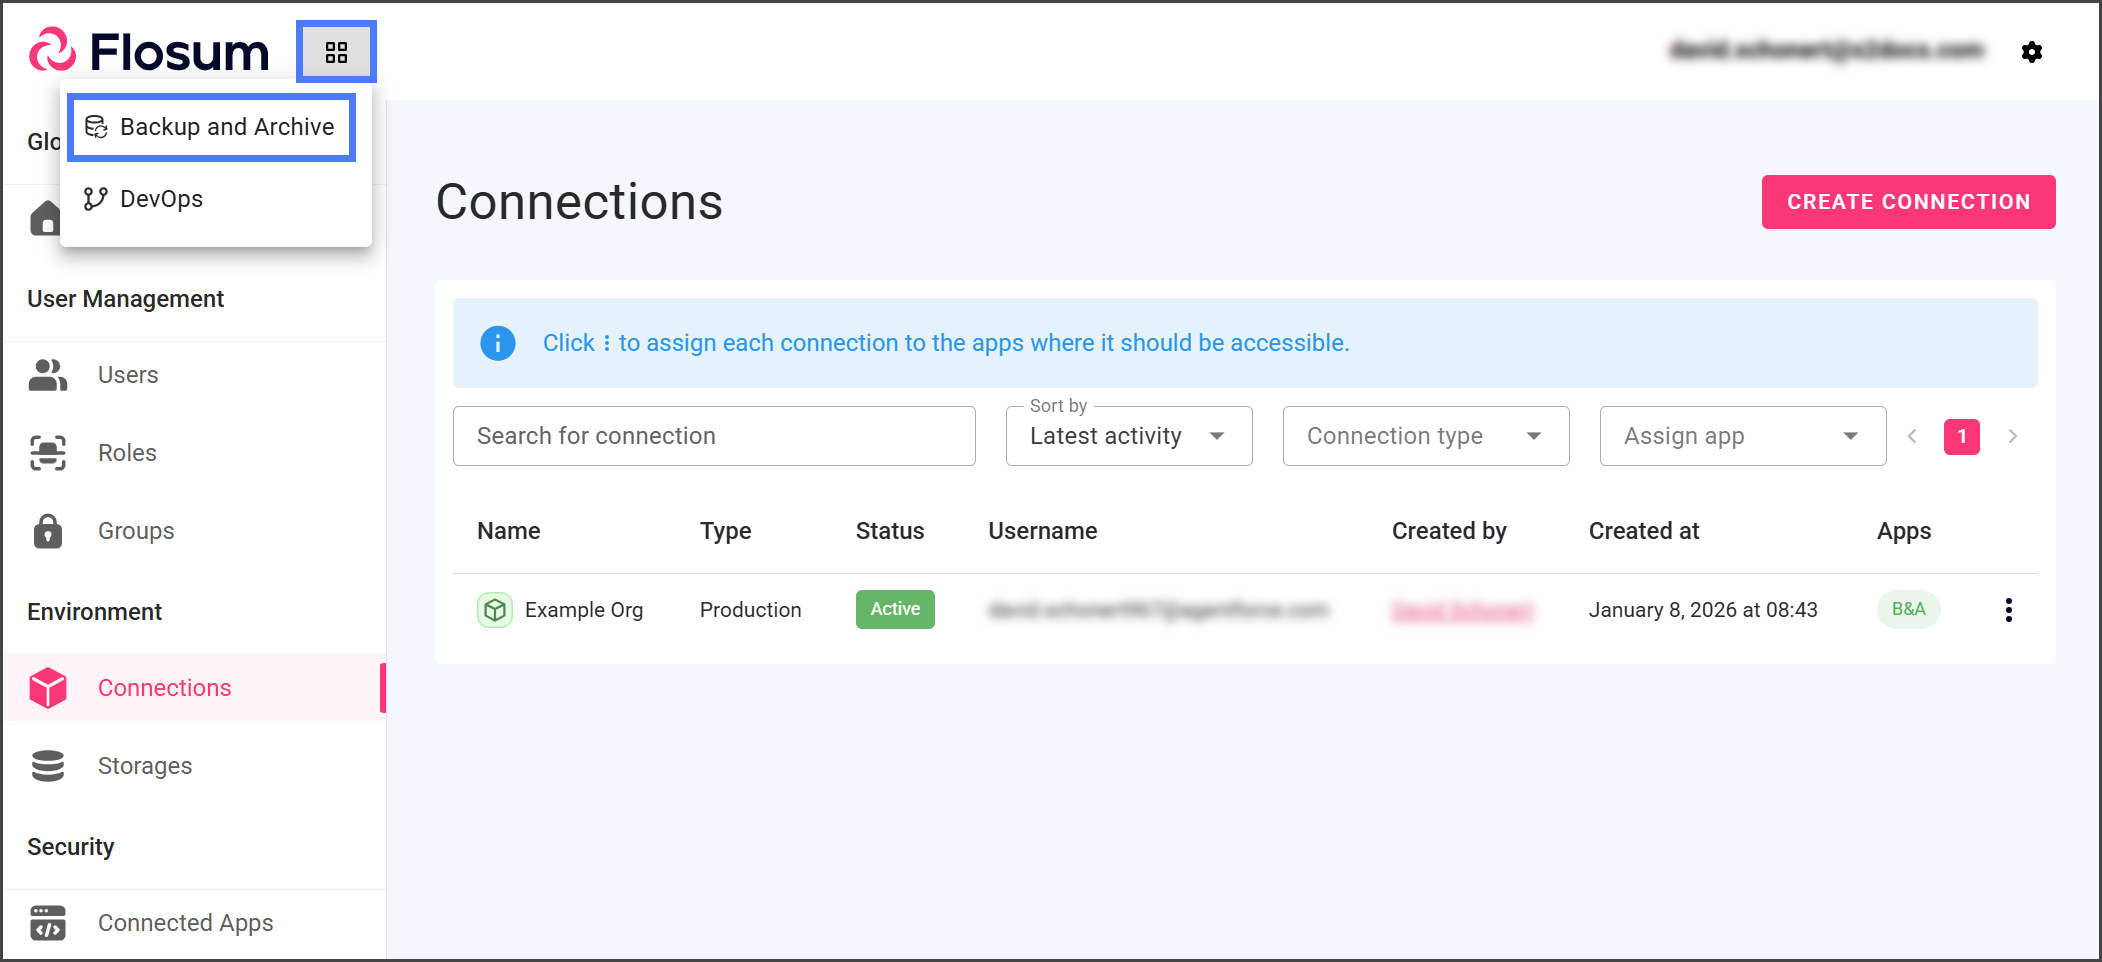The width and height of the screenshot is (2102, 962).
Task: Click the Roles icon in sidebar
Action: [x=48, y=453]
